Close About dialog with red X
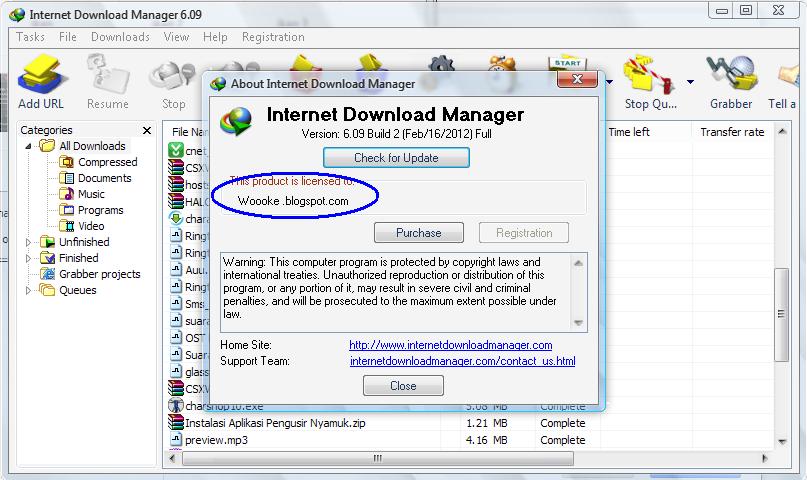 [x=577, y=79]
